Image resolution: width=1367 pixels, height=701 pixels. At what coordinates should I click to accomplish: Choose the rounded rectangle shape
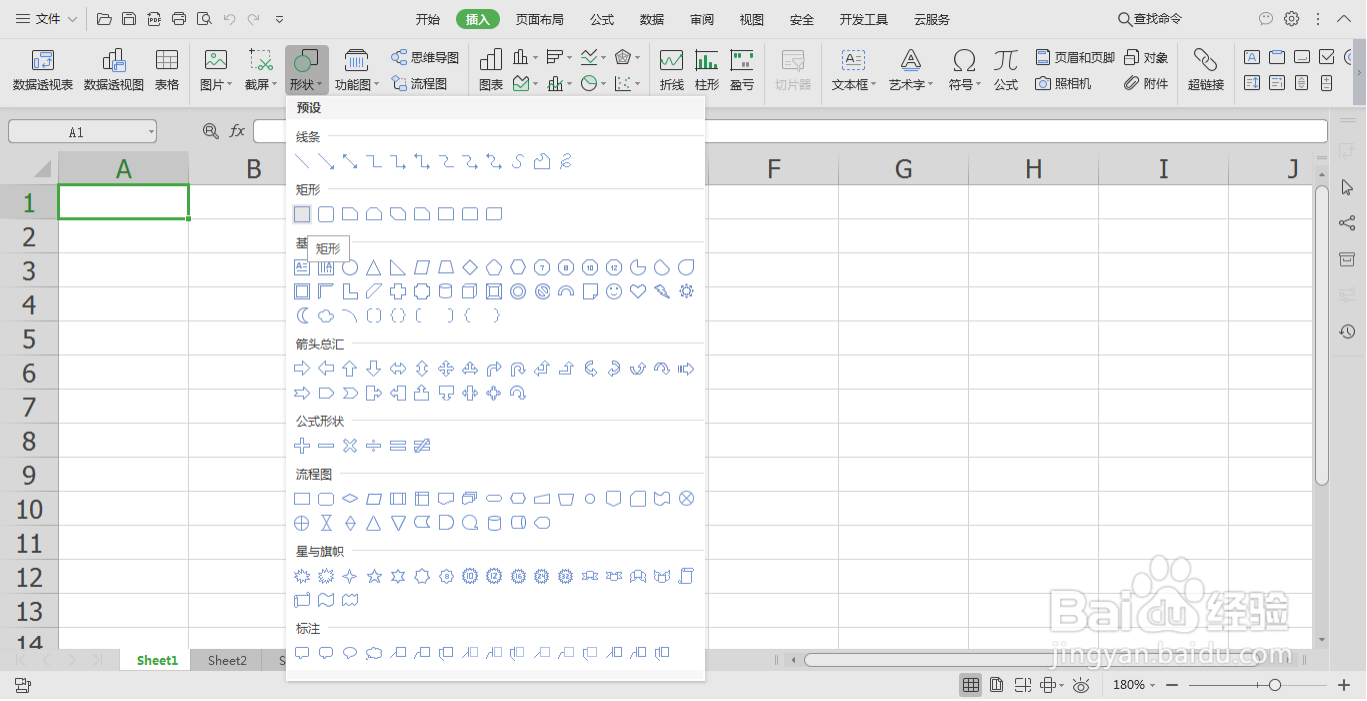click(326, 214)
